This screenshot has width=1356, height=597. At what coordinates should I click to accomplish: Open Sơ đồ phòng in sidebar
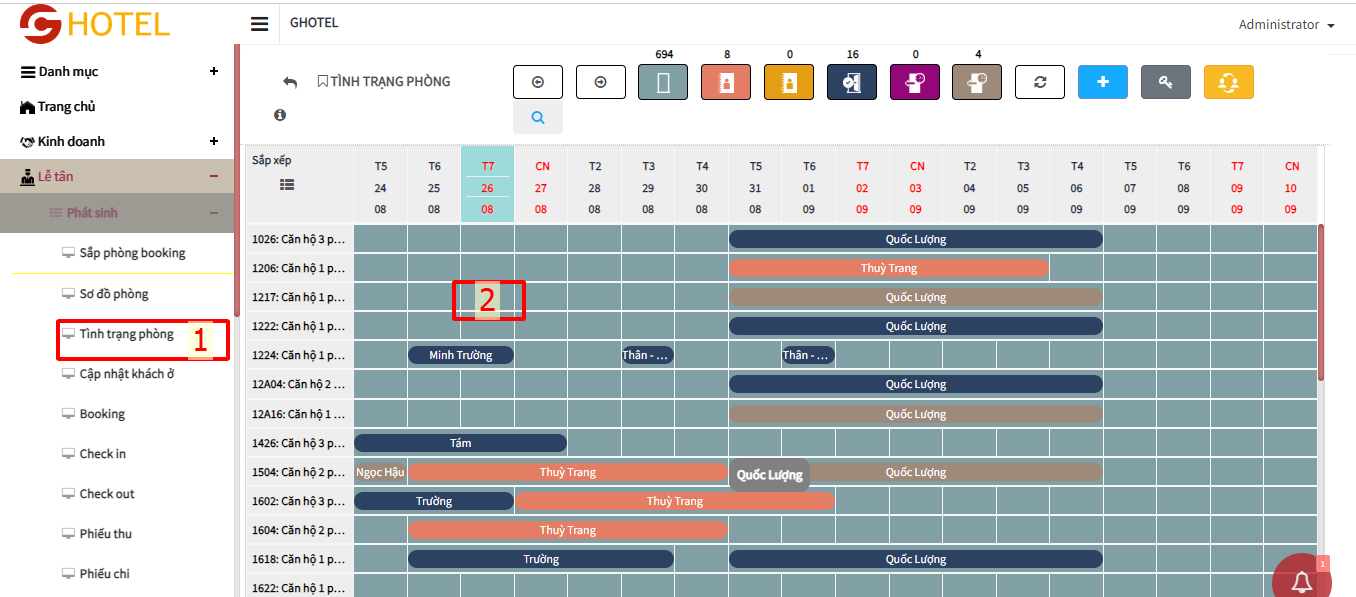pyautogui.click(x=114, y=294)
